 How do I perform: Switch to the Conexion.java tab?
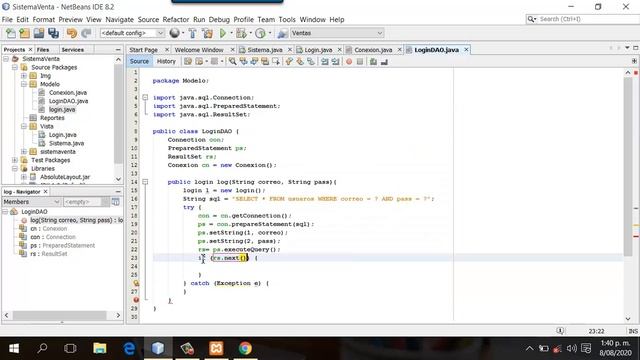click(x=373, y=50)
